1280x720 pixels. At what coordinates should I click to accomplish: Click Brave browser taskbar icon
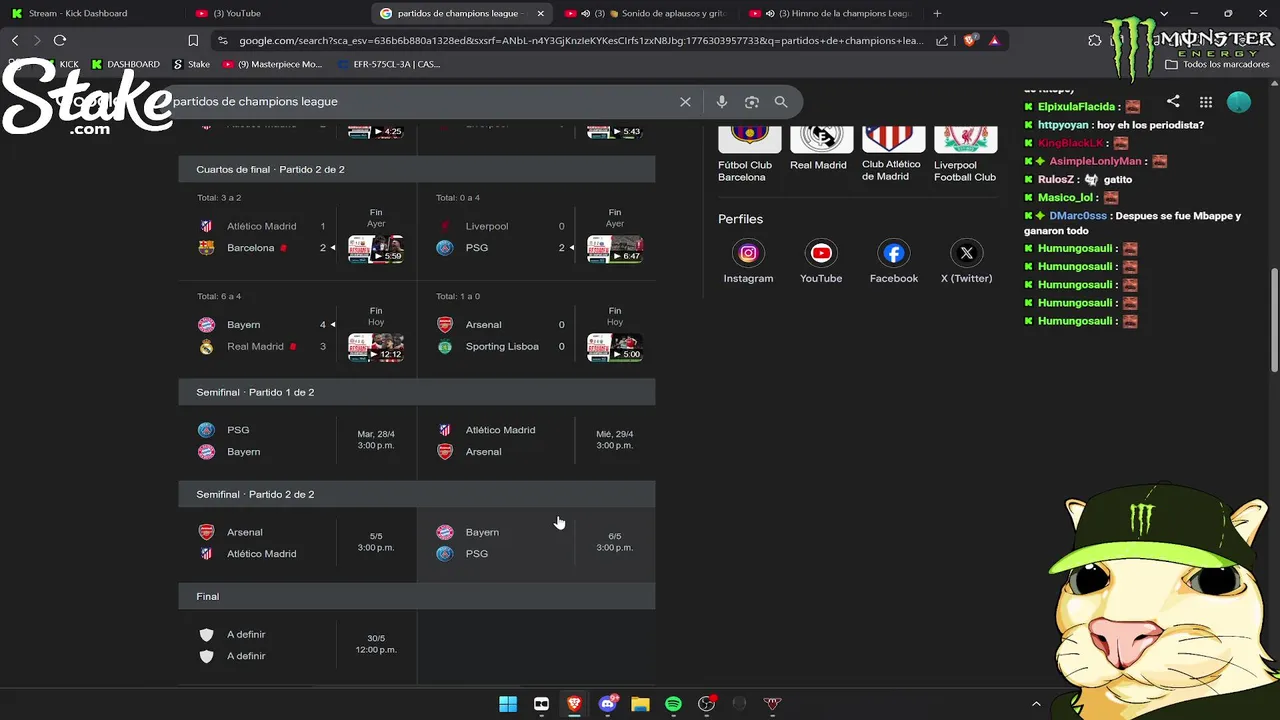pyautogui.click(x=574, y=704)
